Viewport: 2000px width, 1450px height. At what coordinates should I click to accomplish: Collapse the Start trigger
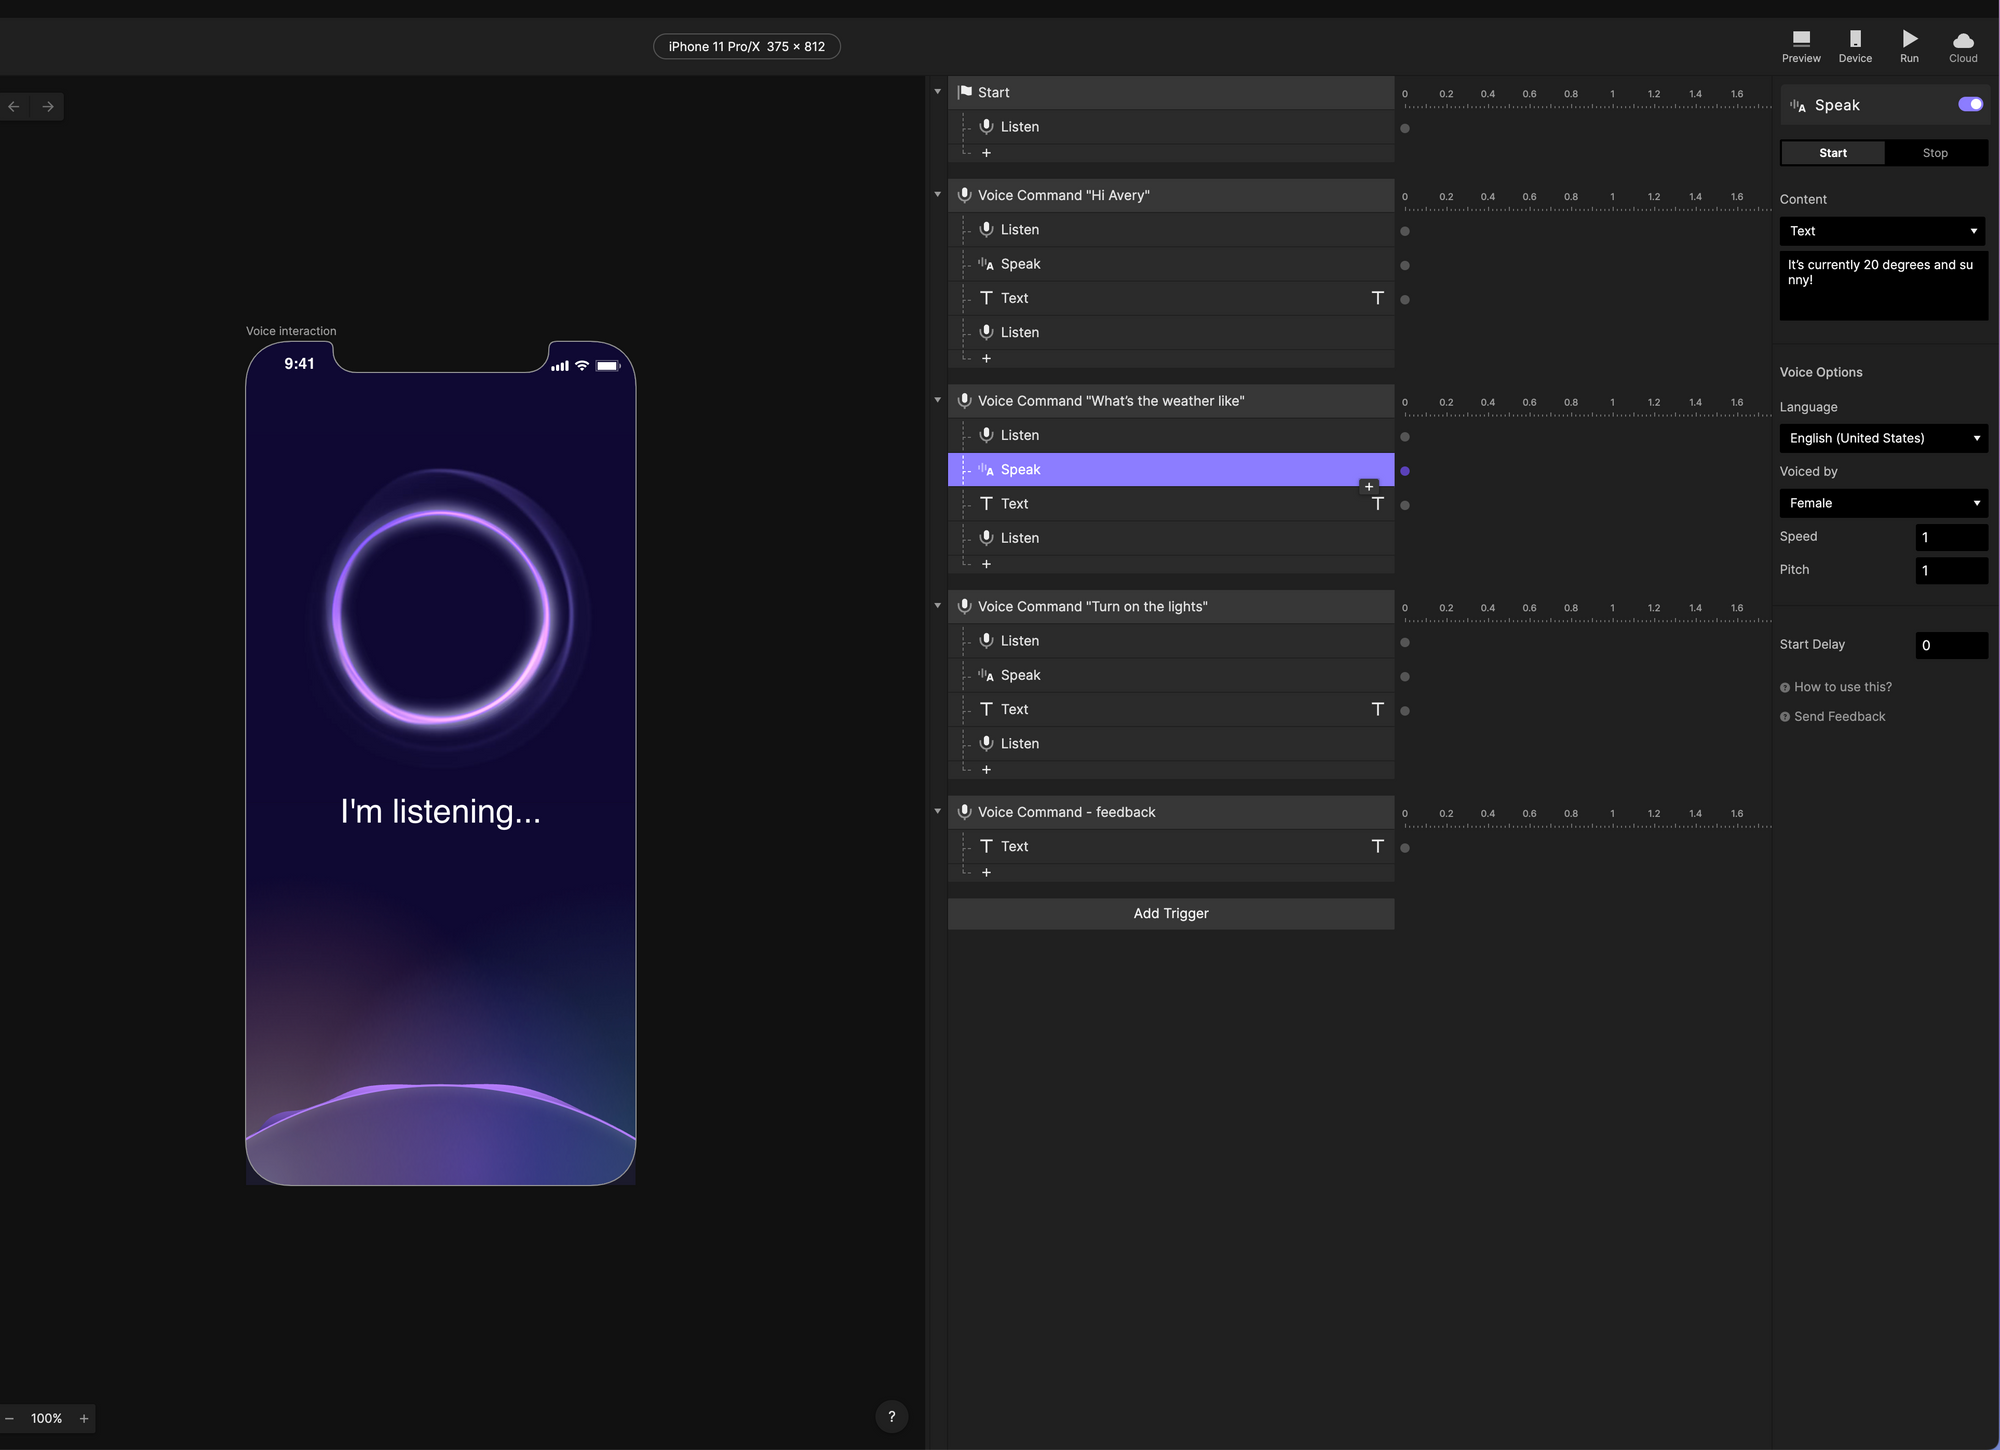click(x=938, y=92)
